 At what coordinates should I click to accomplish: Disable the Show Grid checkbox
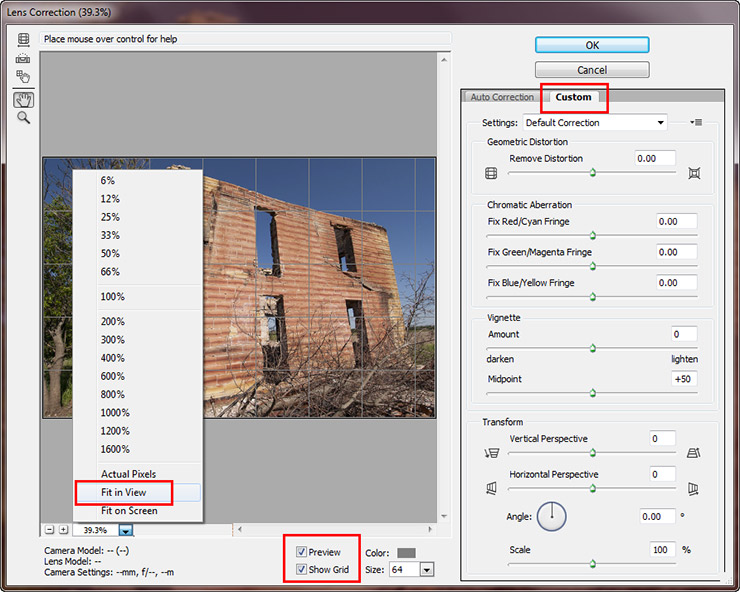pyautogui.click(x=301, y=569)
